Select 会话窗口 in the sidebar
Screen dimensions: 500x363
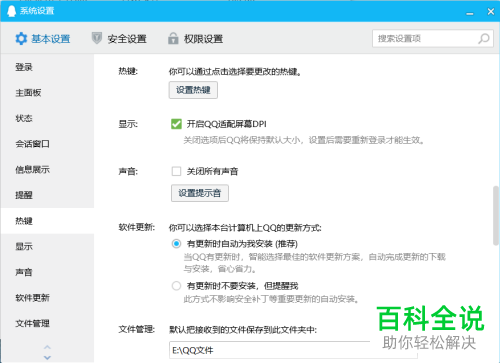(47, 144)
